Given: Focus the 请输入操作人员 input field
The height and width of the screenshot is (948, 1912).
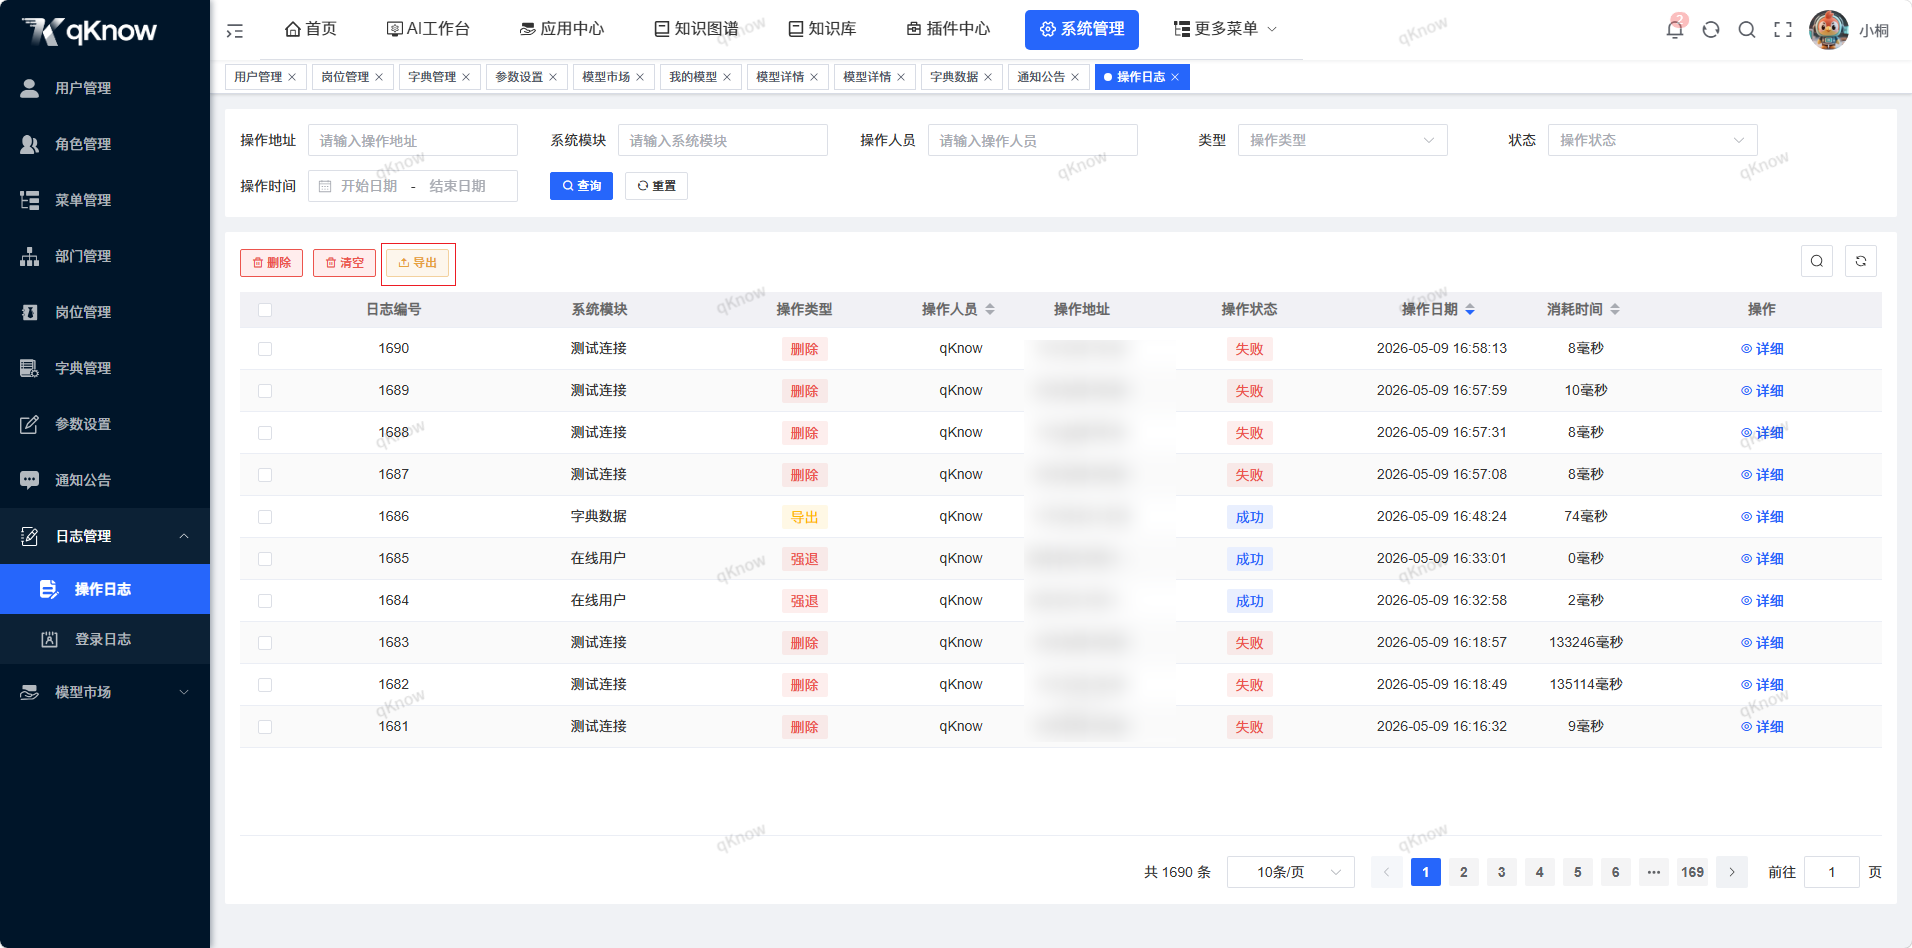Looking at the screenshot, I should coord(1032,140).
